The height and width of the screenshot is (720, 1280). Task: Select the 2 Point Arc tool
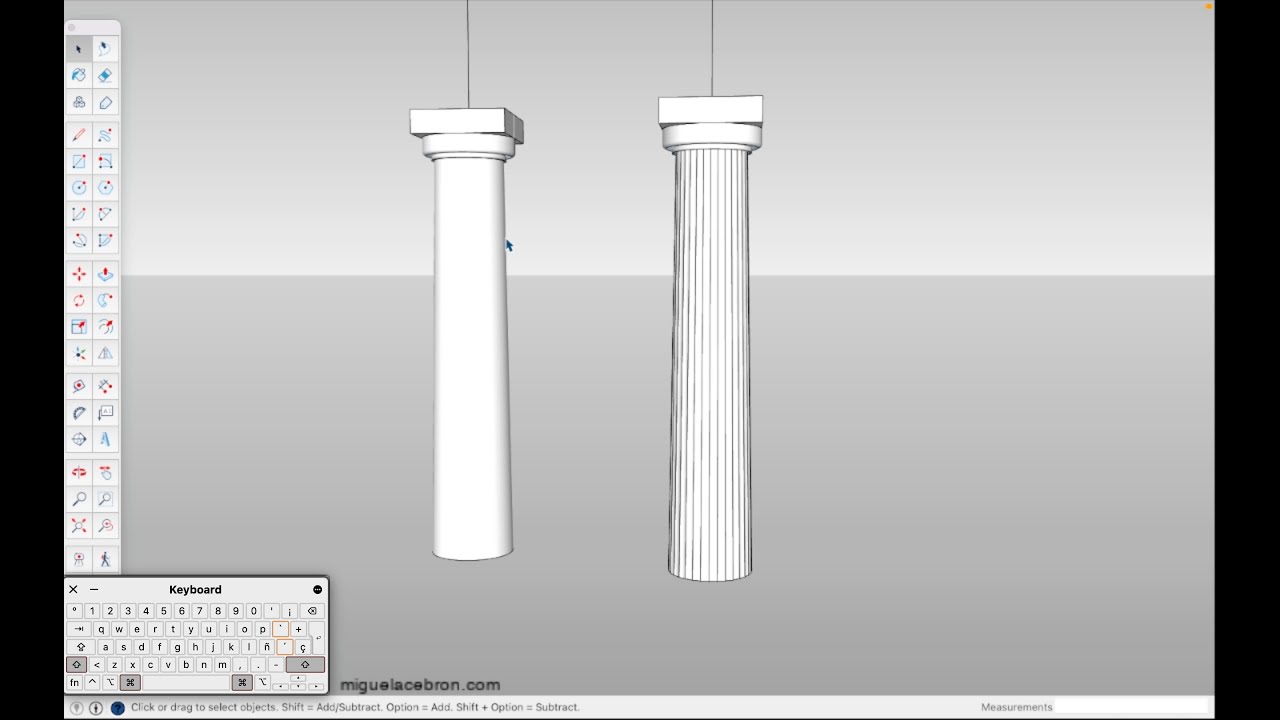105,214
